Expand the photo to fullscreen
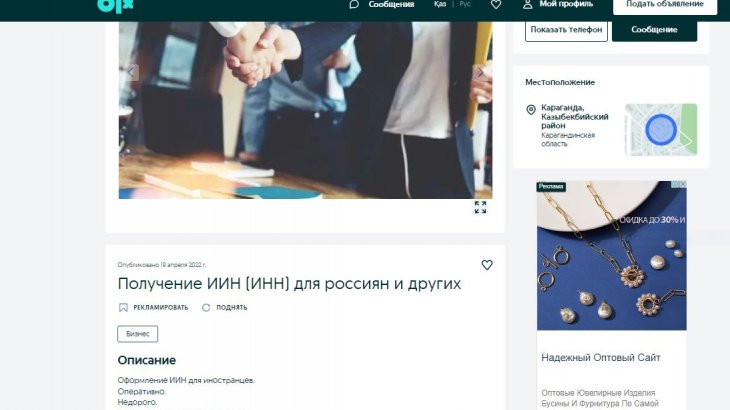This screenshot has width=730, height=410. [480, 207]
